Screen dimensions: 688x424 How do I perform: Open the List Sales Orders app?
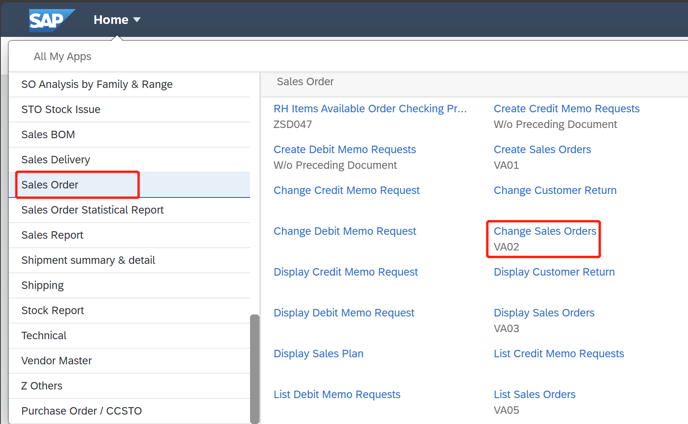534,394
